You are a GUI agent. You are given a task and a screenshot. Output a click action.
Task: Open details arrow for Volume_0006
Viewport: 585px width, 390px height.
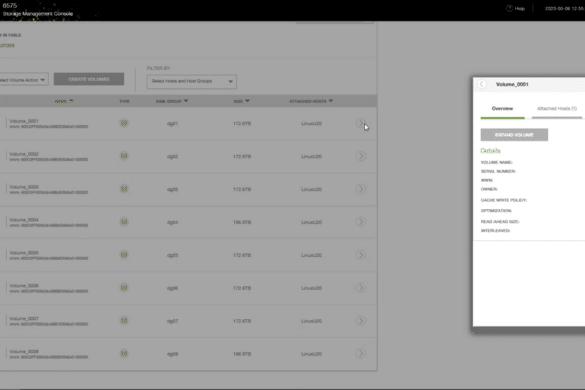(x=360, y=288)
